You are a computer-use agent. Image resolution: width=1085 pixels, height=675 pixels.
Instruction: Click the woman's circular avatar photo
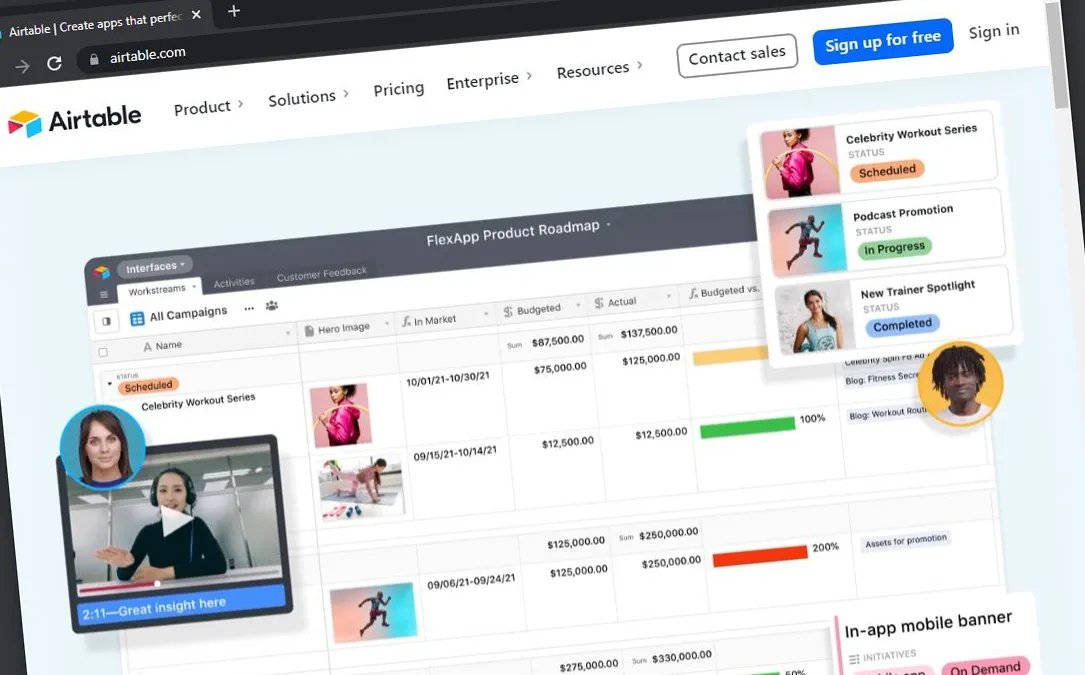coord(103,447)
